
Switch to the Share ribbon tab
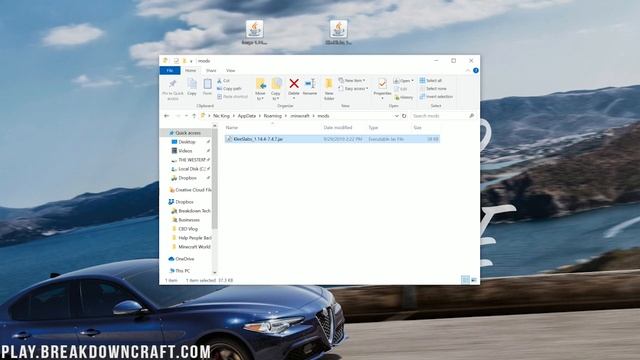[x=211, y=71]
